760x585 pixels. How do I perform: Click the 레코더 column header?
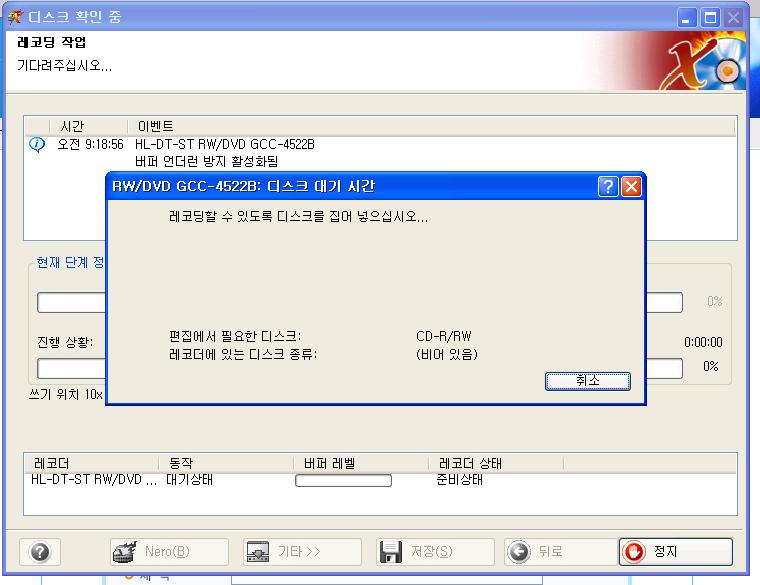tap(91, 463)
